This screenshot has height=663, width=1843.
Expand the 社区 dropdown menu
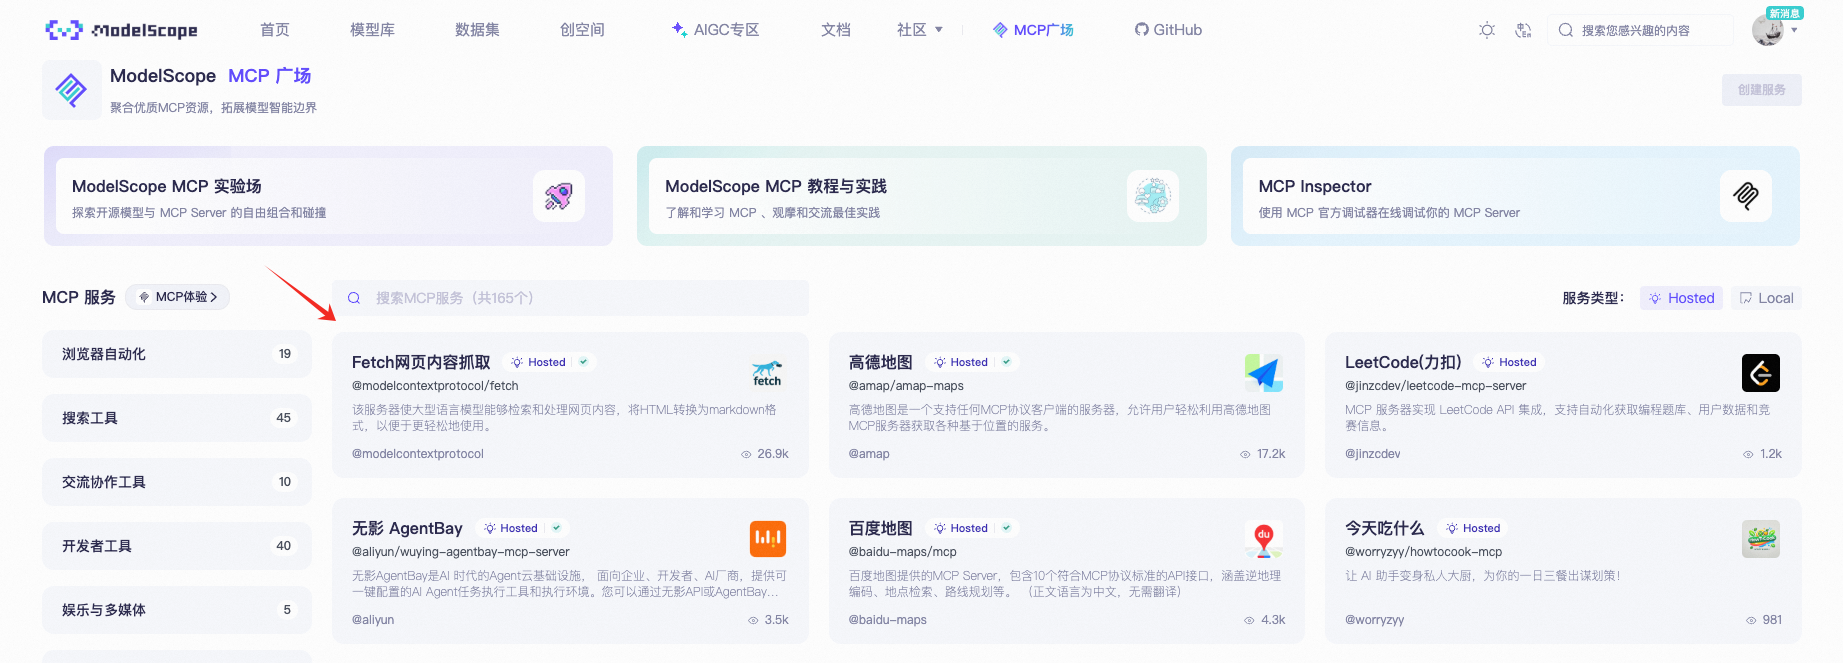[920, 30]
